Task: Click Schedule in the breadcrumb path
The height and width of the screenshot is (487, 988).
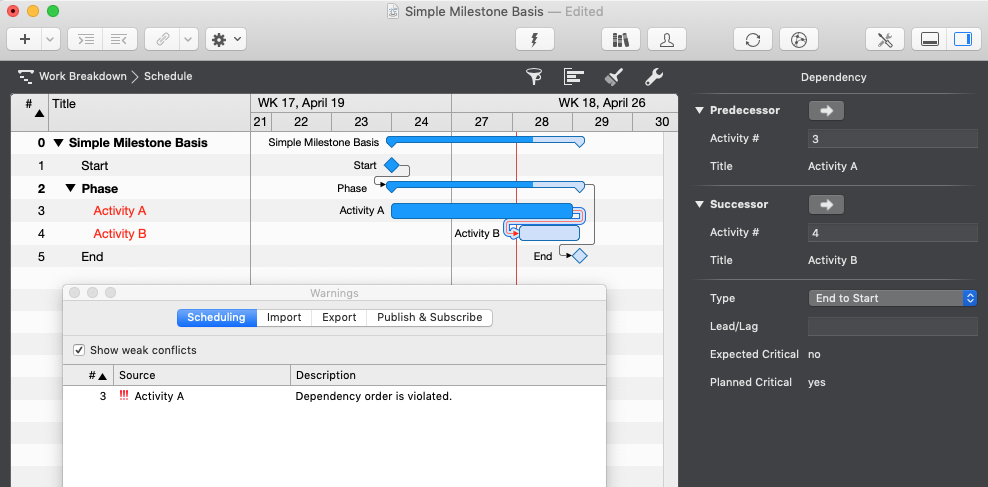Action: (168, 76)
